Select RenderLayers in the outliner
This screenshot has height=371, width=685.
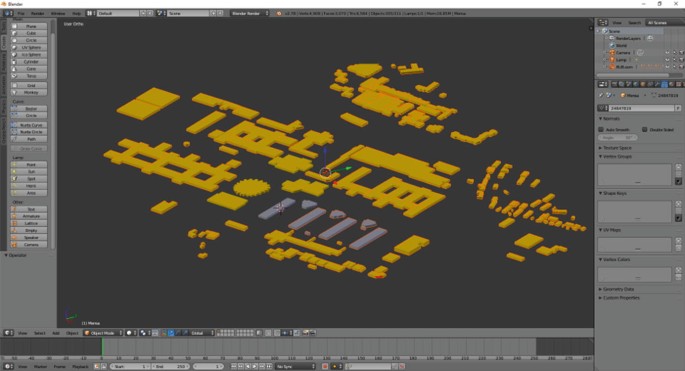pos(628,38)
